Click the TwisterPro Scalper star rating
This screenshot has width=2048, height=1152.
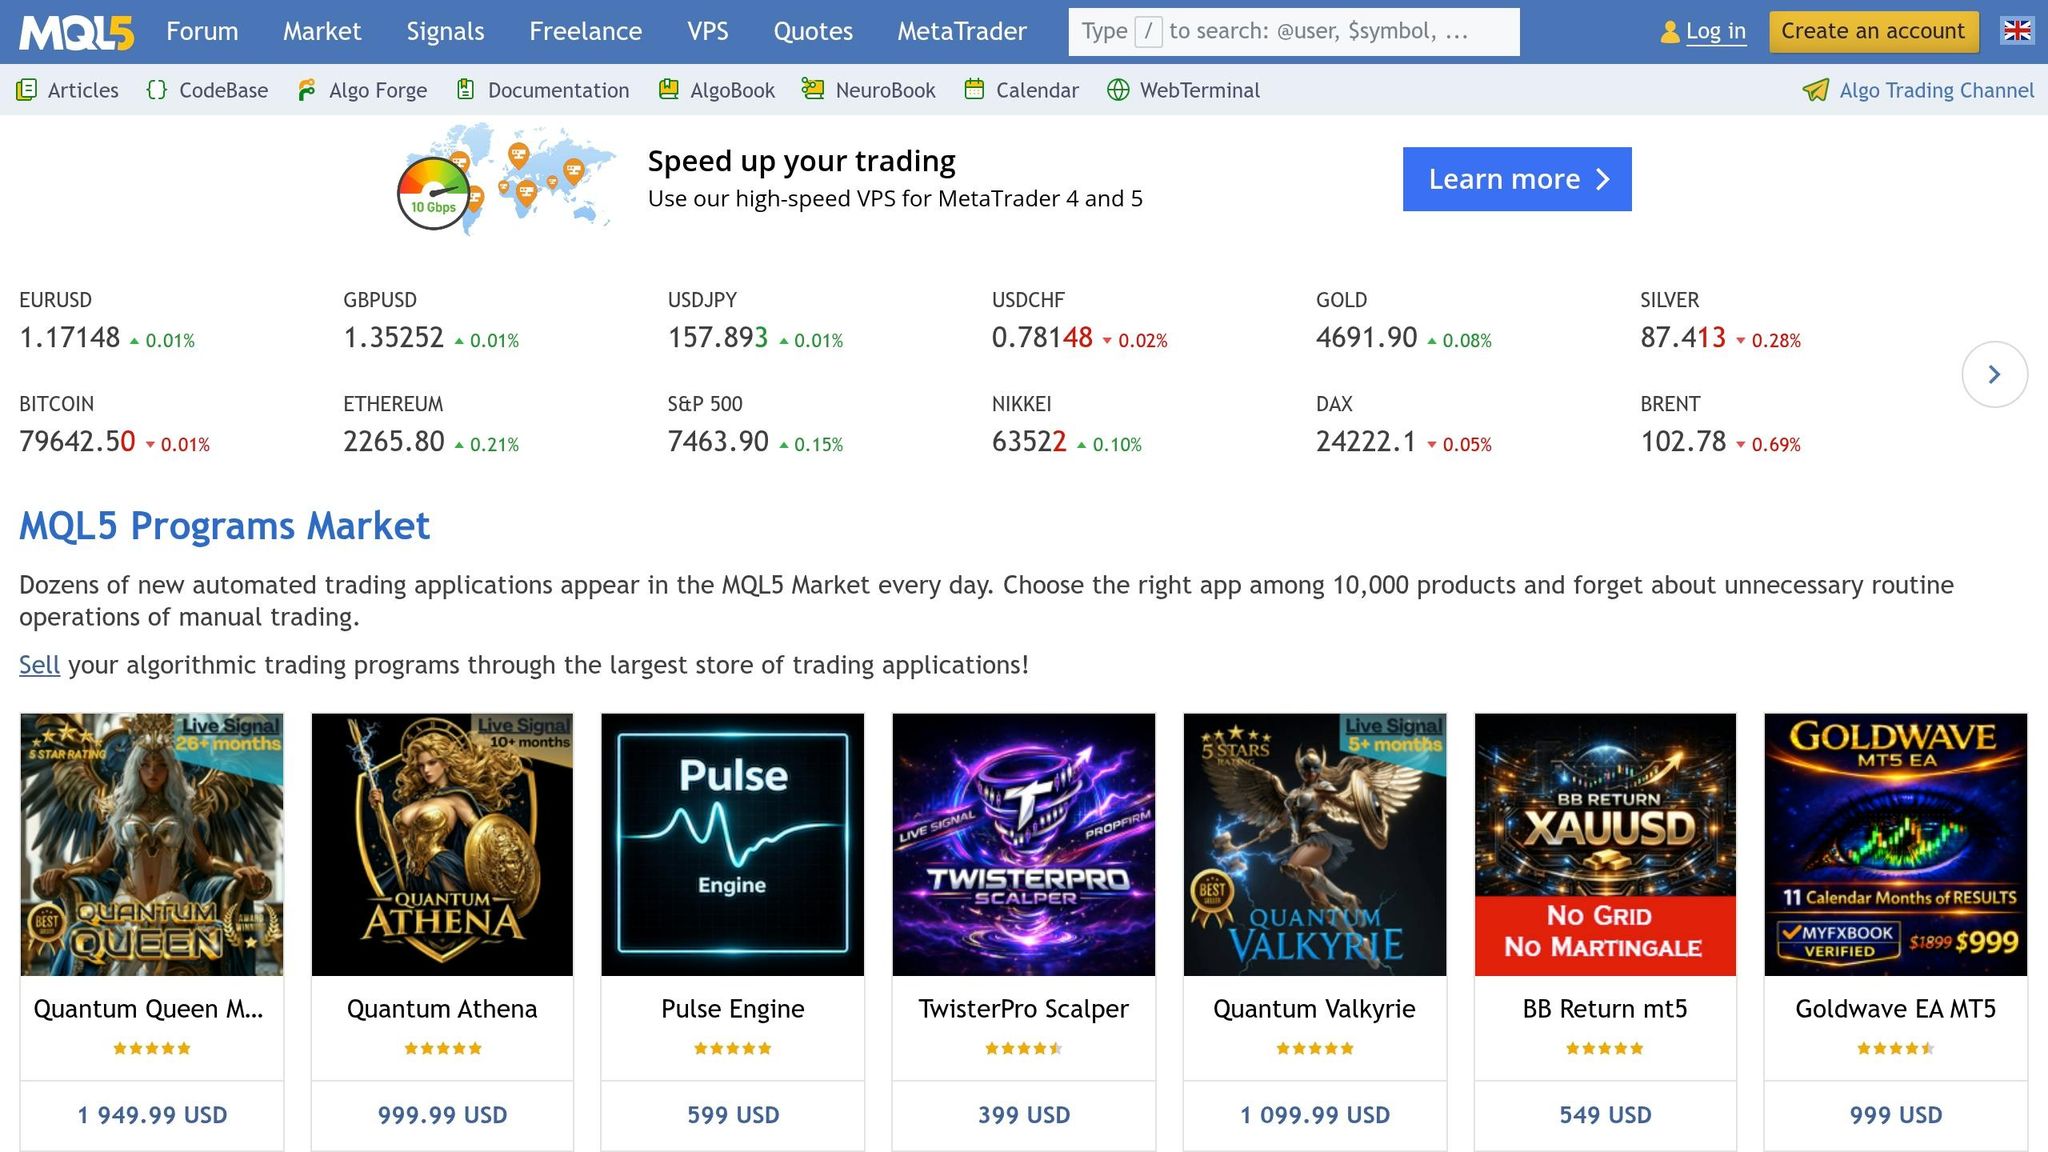[x=1024, y=1048]
